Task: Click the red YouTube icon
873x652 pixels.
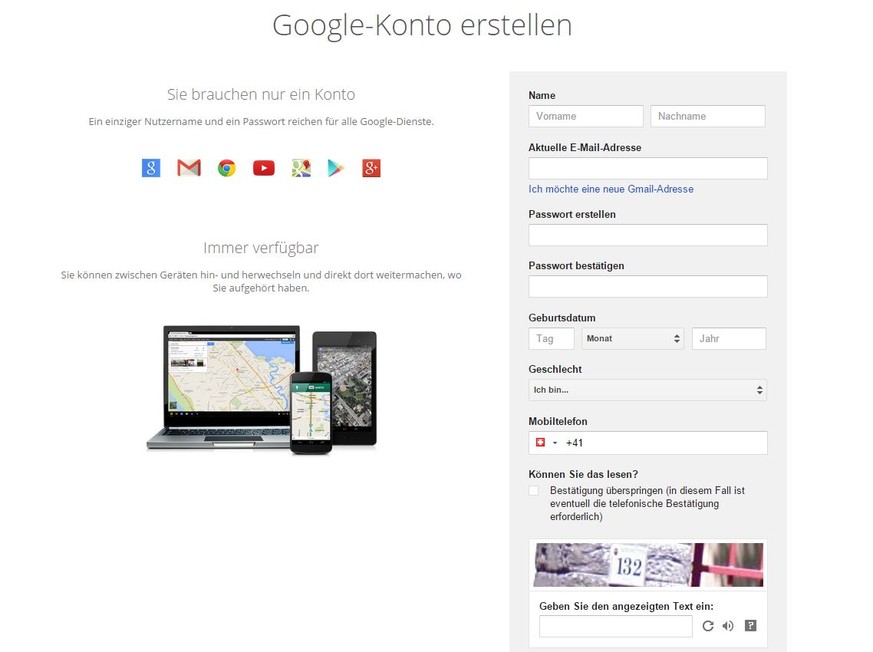Action: tap(263, 168)
